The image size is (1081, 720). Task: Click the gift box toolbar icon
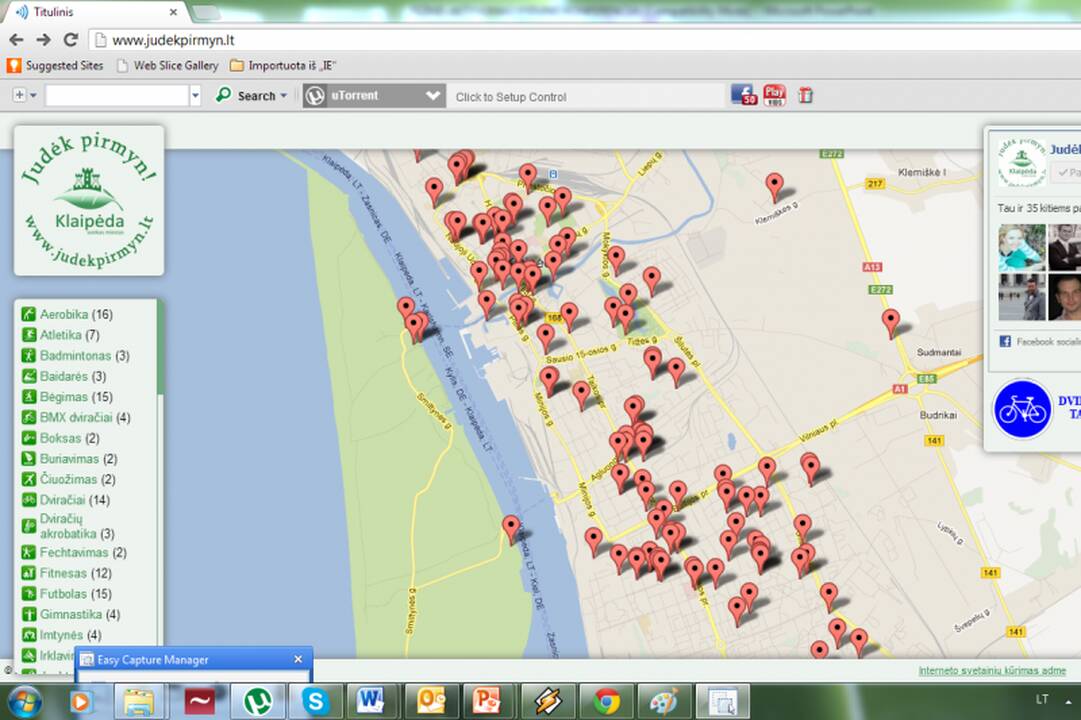tap(805, 94)
